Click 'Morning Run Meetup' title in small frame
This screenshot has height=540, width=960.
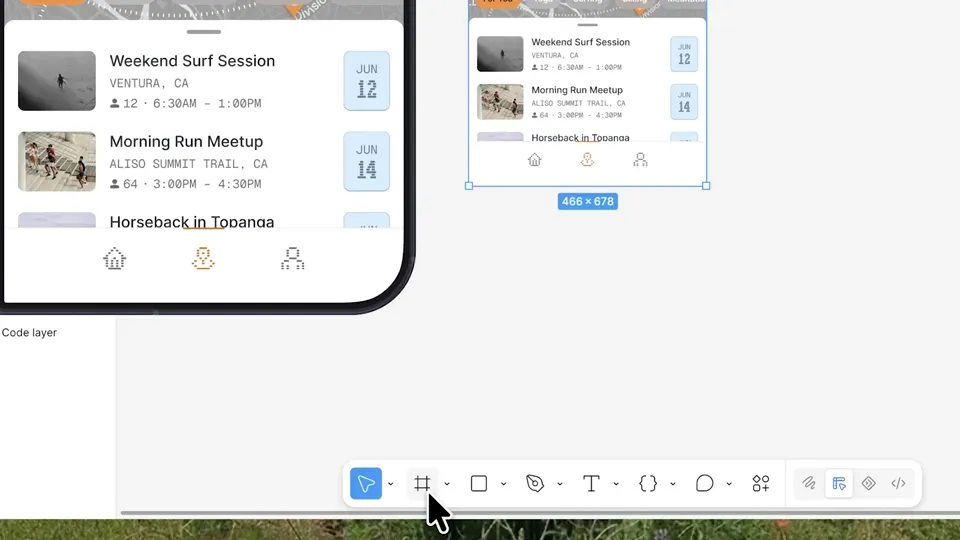tap(577, 90)
